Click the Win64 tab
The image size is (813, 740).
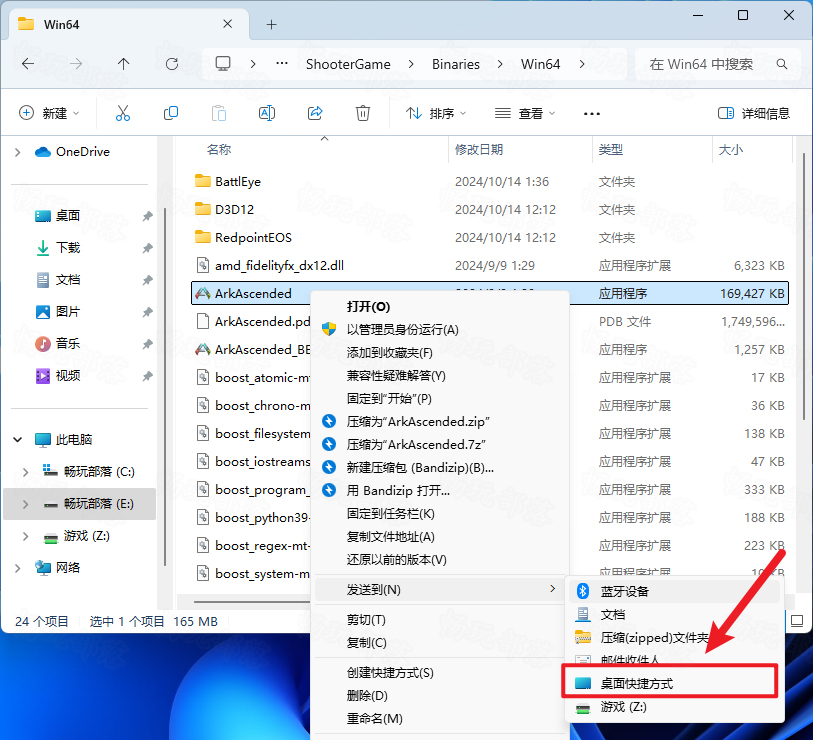coord(129,24)
